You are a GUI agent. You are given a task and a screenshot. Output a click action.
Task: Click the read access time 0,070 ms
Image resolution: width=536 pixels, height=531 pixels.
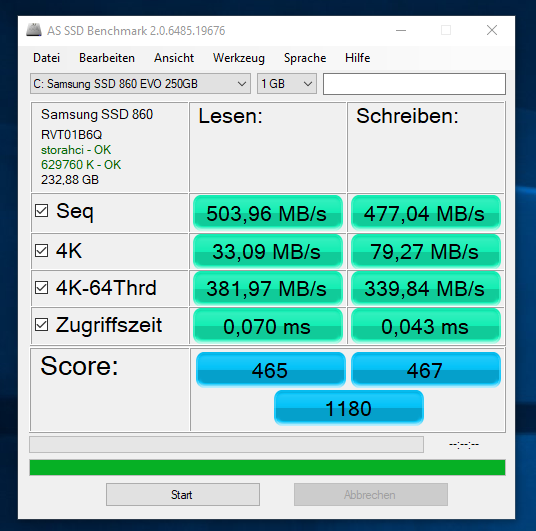pyautogui.click(x=268, y=326)
